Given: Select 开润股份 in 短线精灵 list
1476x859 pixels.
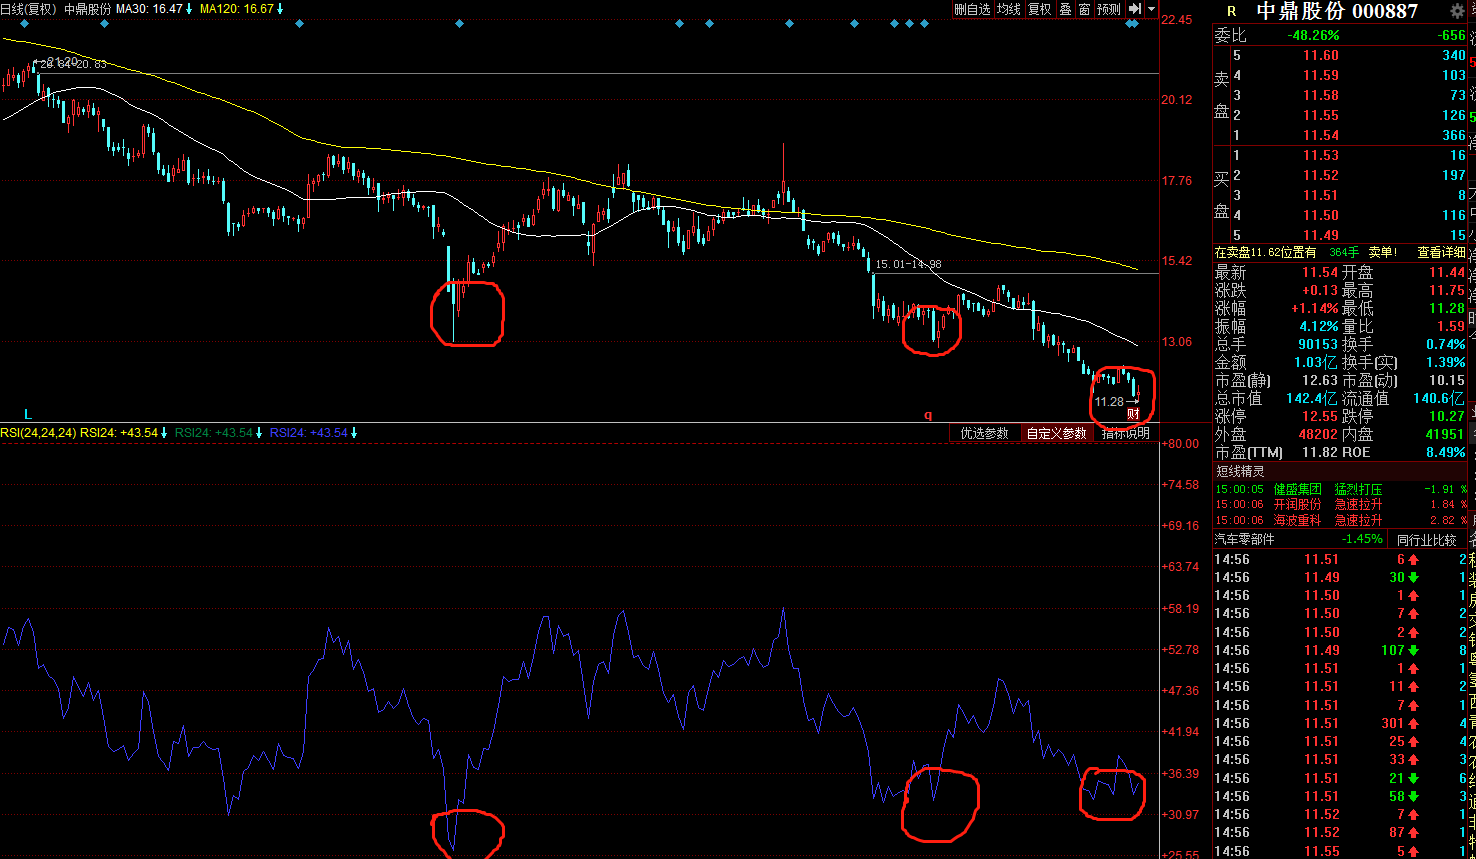Looking at the screenshot, I should 1297,505.
